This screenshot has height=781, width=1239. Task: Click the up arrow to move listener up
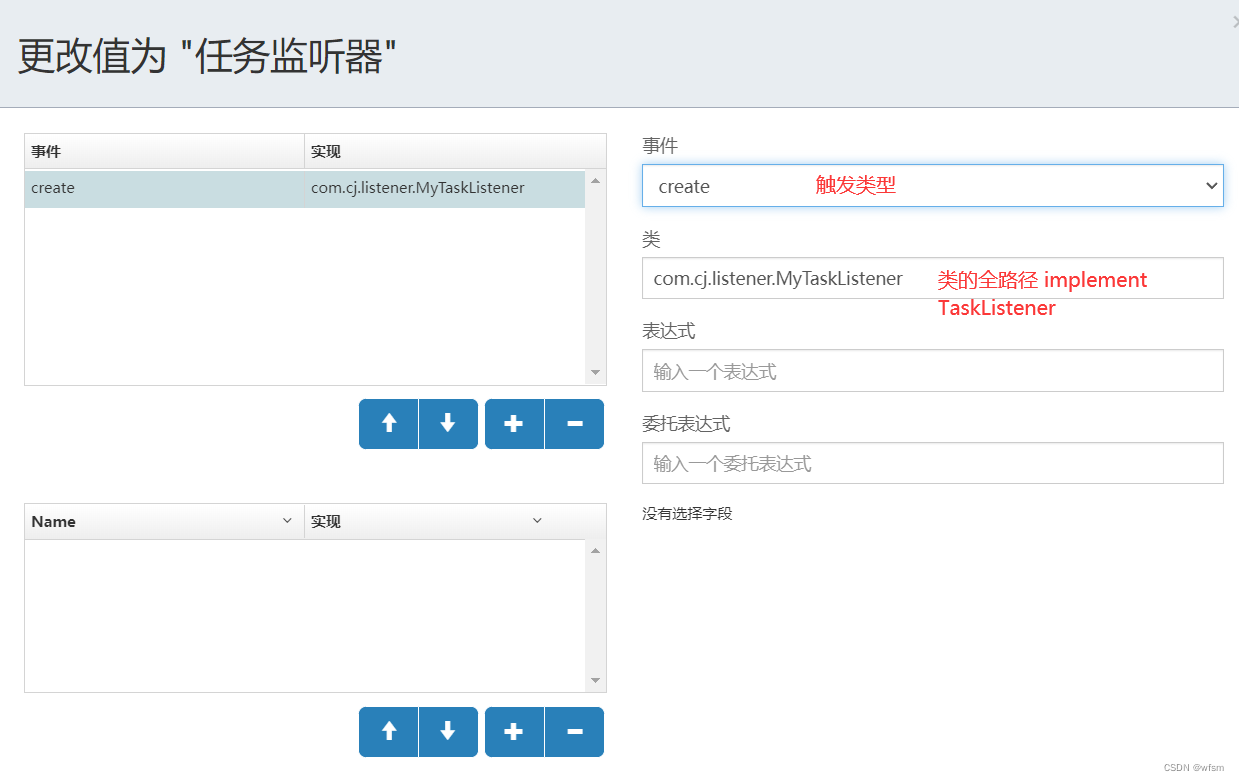pos(388,423)
